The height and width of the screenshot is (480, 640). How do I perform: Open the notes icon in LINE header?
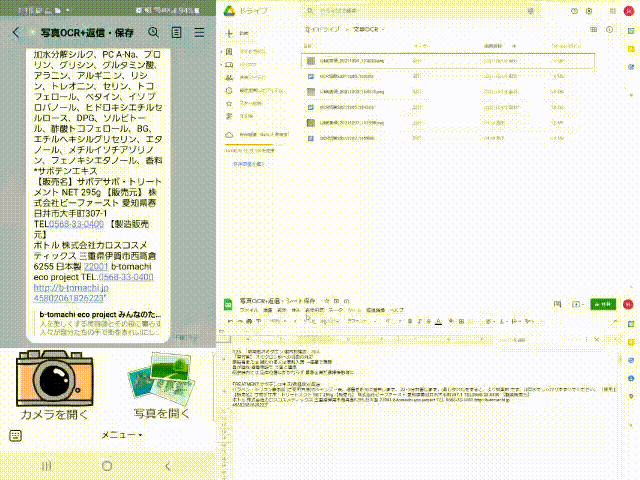tap(176, 32)
